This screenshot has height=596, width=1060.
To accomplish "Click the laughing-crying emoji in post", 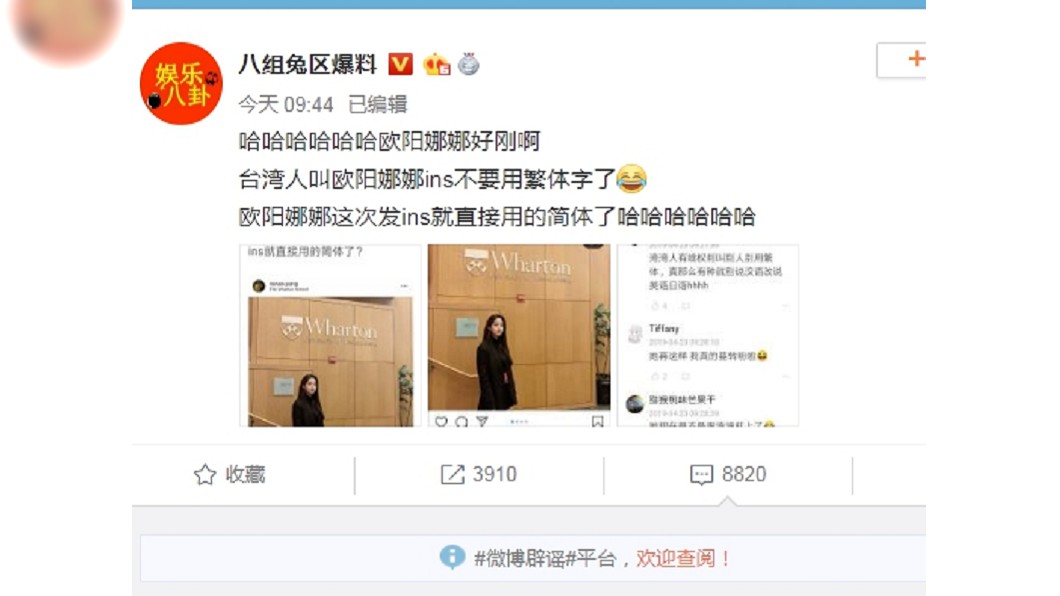I will tap(631, 179).
